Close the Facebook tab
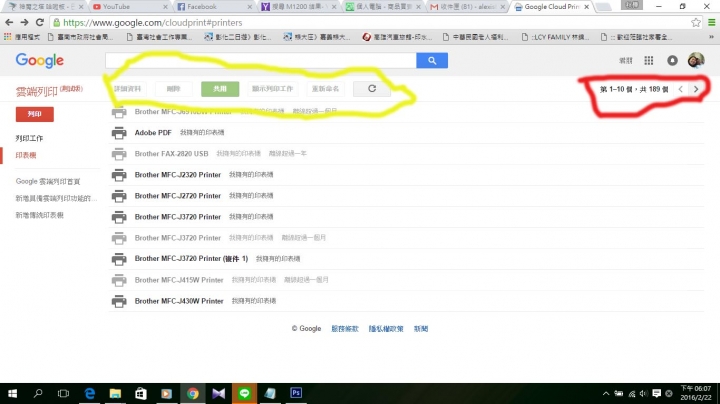The image size is (720, 404). (250, 7)
